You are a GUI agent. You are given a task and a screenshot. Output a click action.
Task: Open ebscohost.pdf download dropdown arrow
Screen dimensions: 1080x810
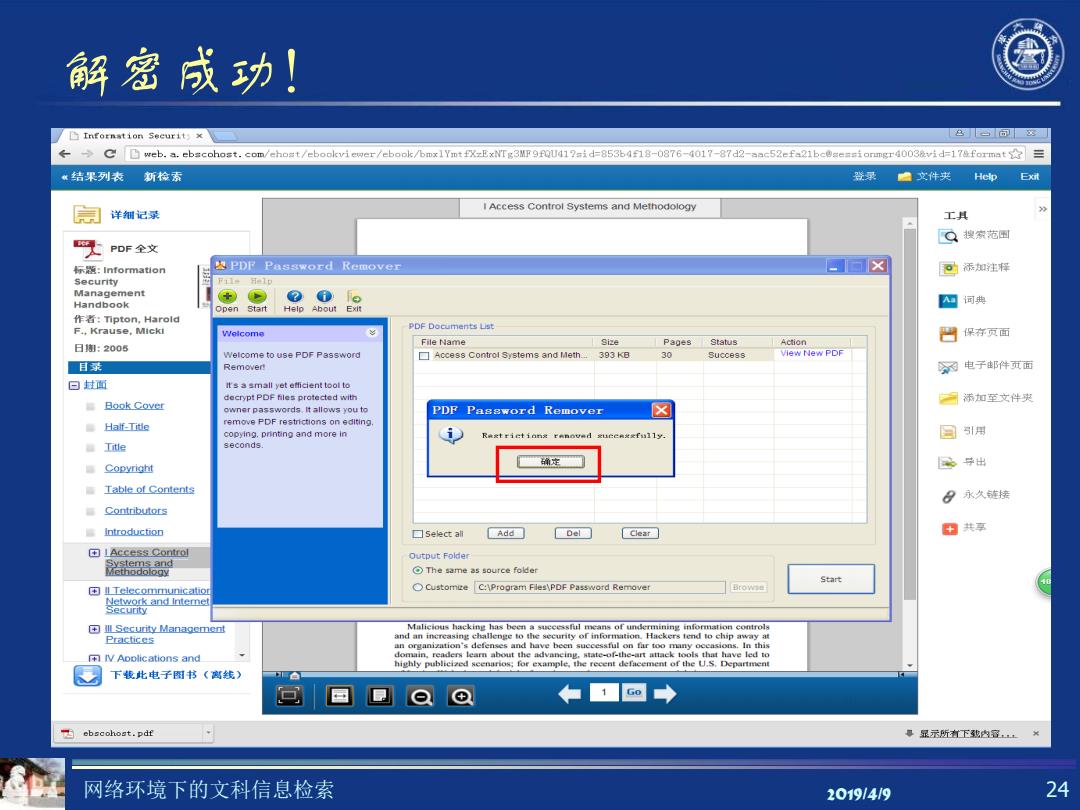click(x=208, y=733)
